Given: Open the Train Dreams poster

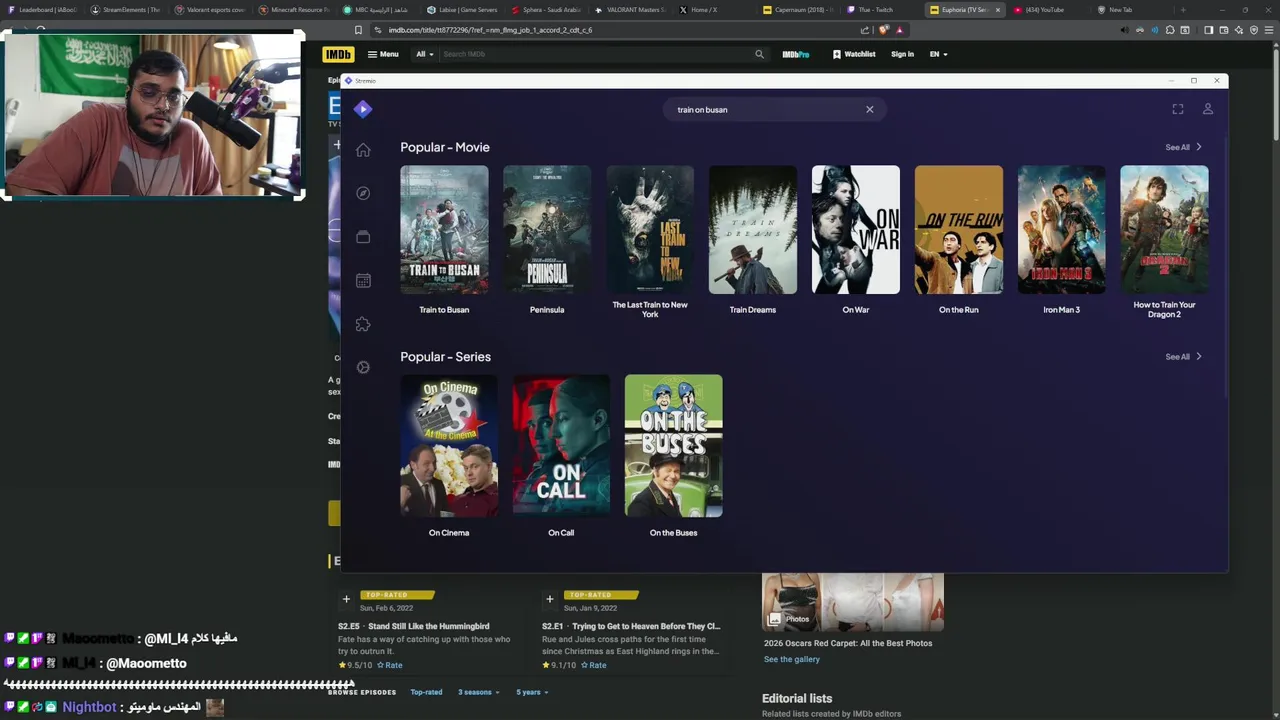Looking at the screenshot, I should click(753, 230).
